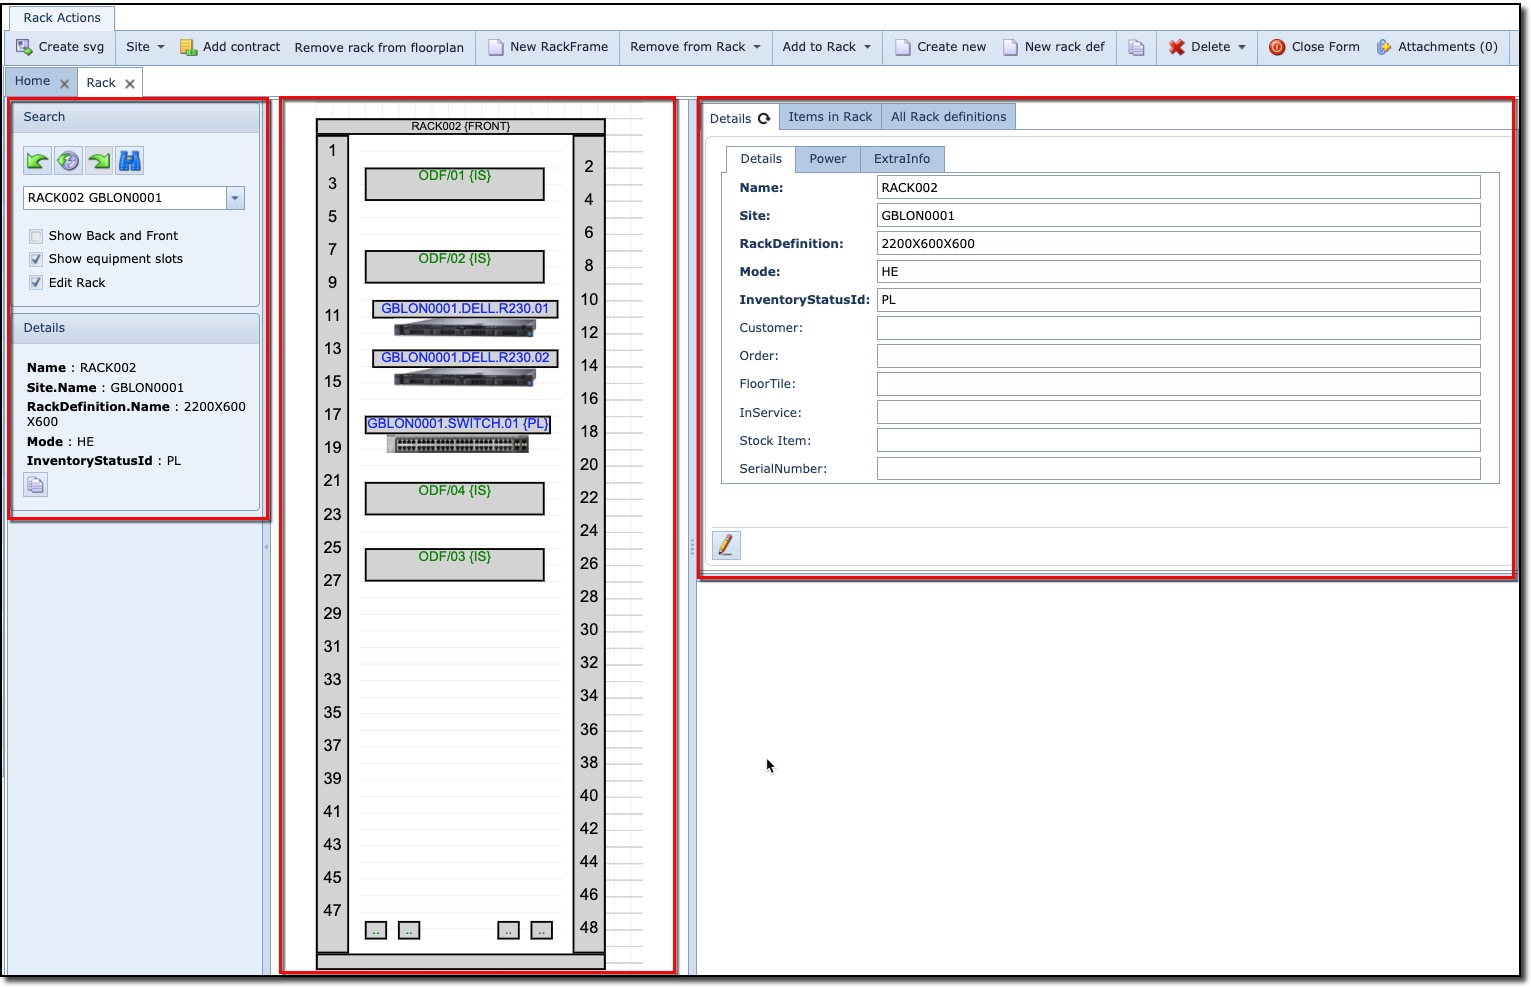Switch to the Items in Rack tab
Image resolution: width=1531 pixels, height=987 pixels.
point(829,116)
